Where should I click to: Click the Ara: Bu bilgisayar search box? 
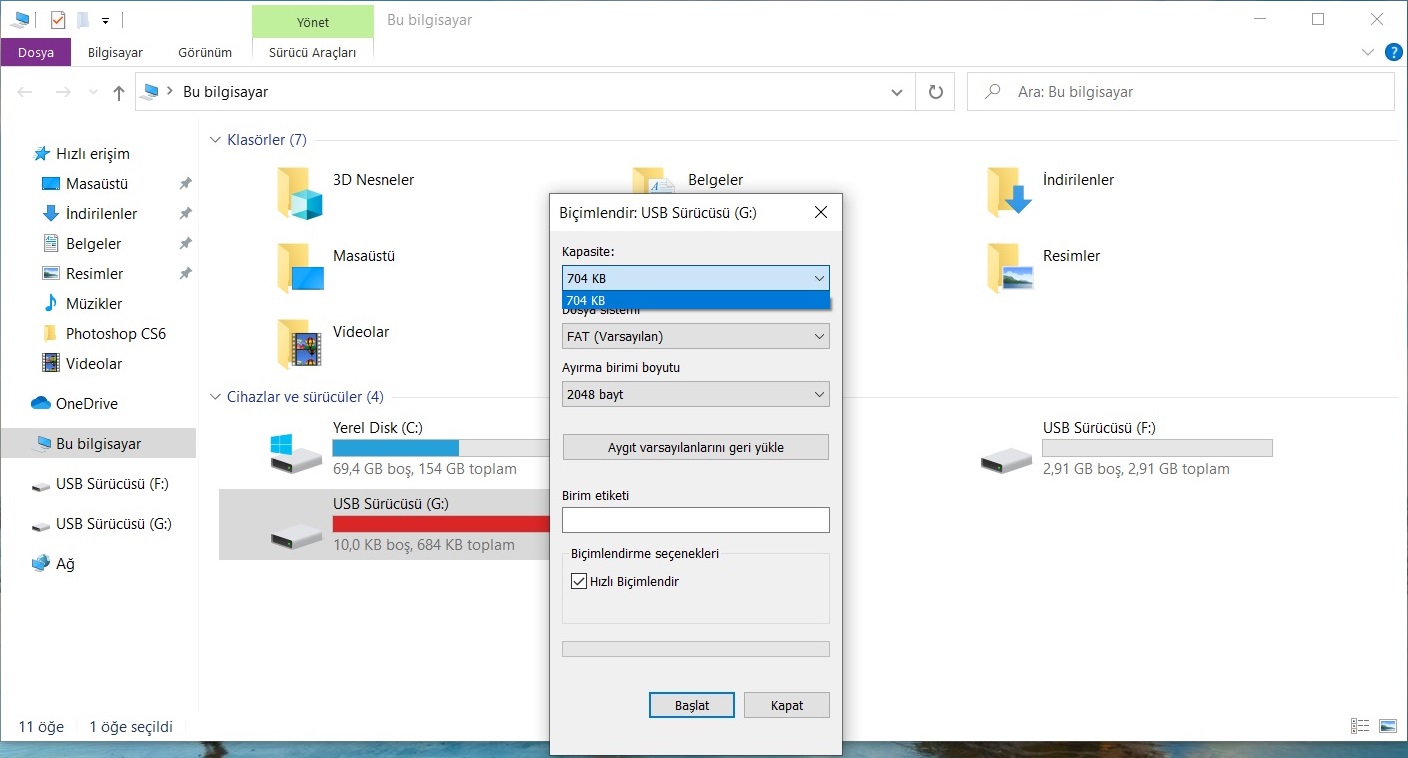pyautogui.click(x=1181, y=92)
